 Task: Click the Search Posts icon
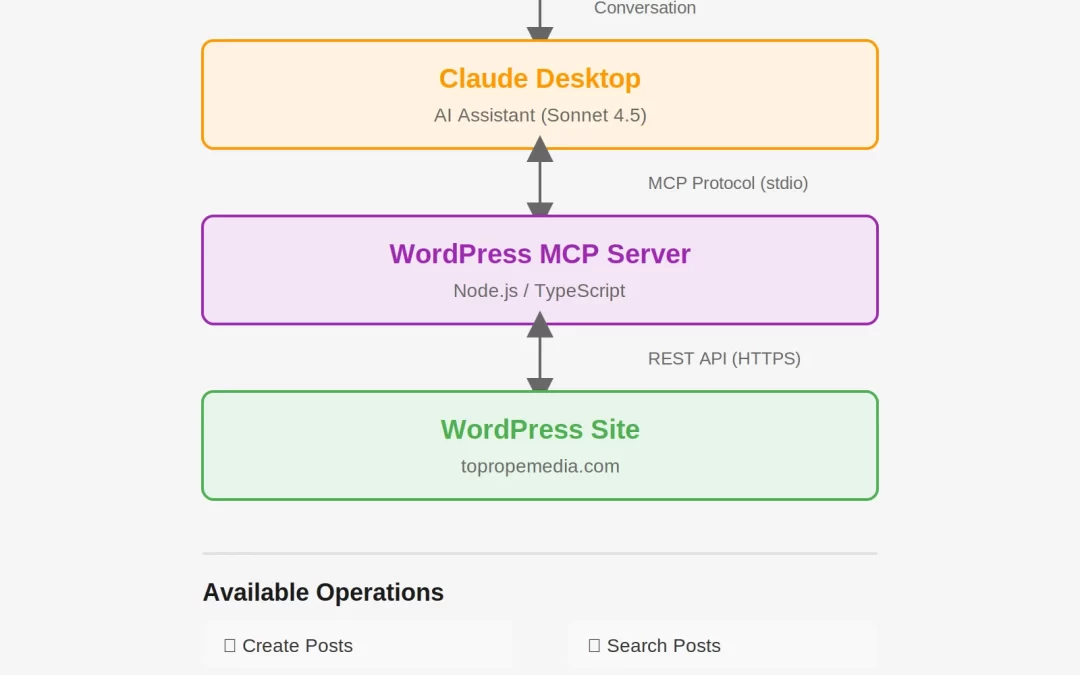[x=594, y=645]
